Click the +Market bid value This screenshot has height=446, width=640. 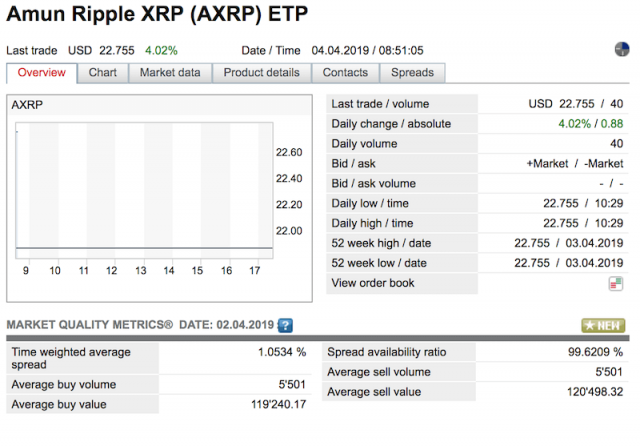point(547,164)
